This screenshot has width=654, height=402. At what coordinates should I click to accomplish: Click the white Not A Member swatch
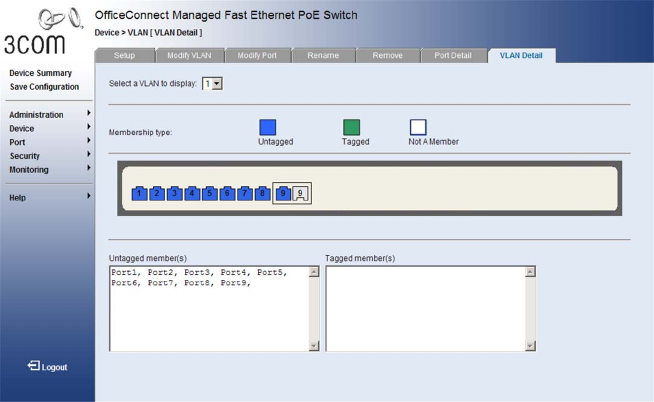click(x=418, y=127)
